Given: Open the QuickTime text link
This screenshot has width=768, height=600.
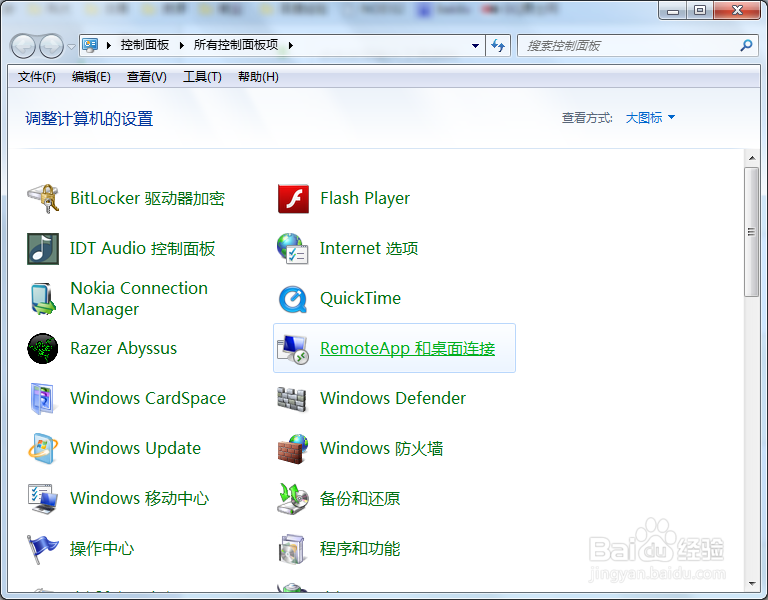Looking at the screenshot, I should pyautogui.click(x=360, y=298).
